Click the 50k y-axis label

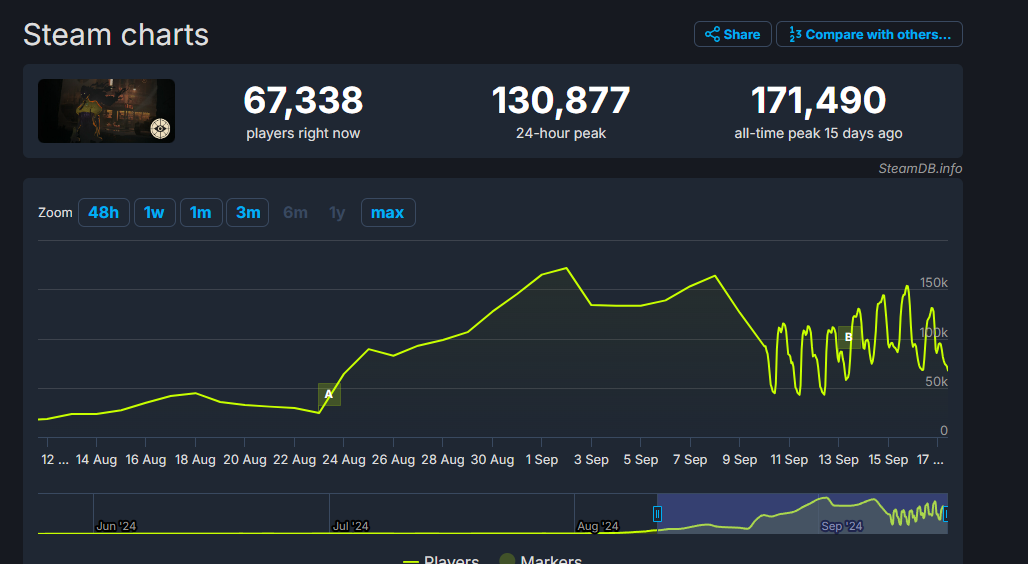(x=936, y=382)
